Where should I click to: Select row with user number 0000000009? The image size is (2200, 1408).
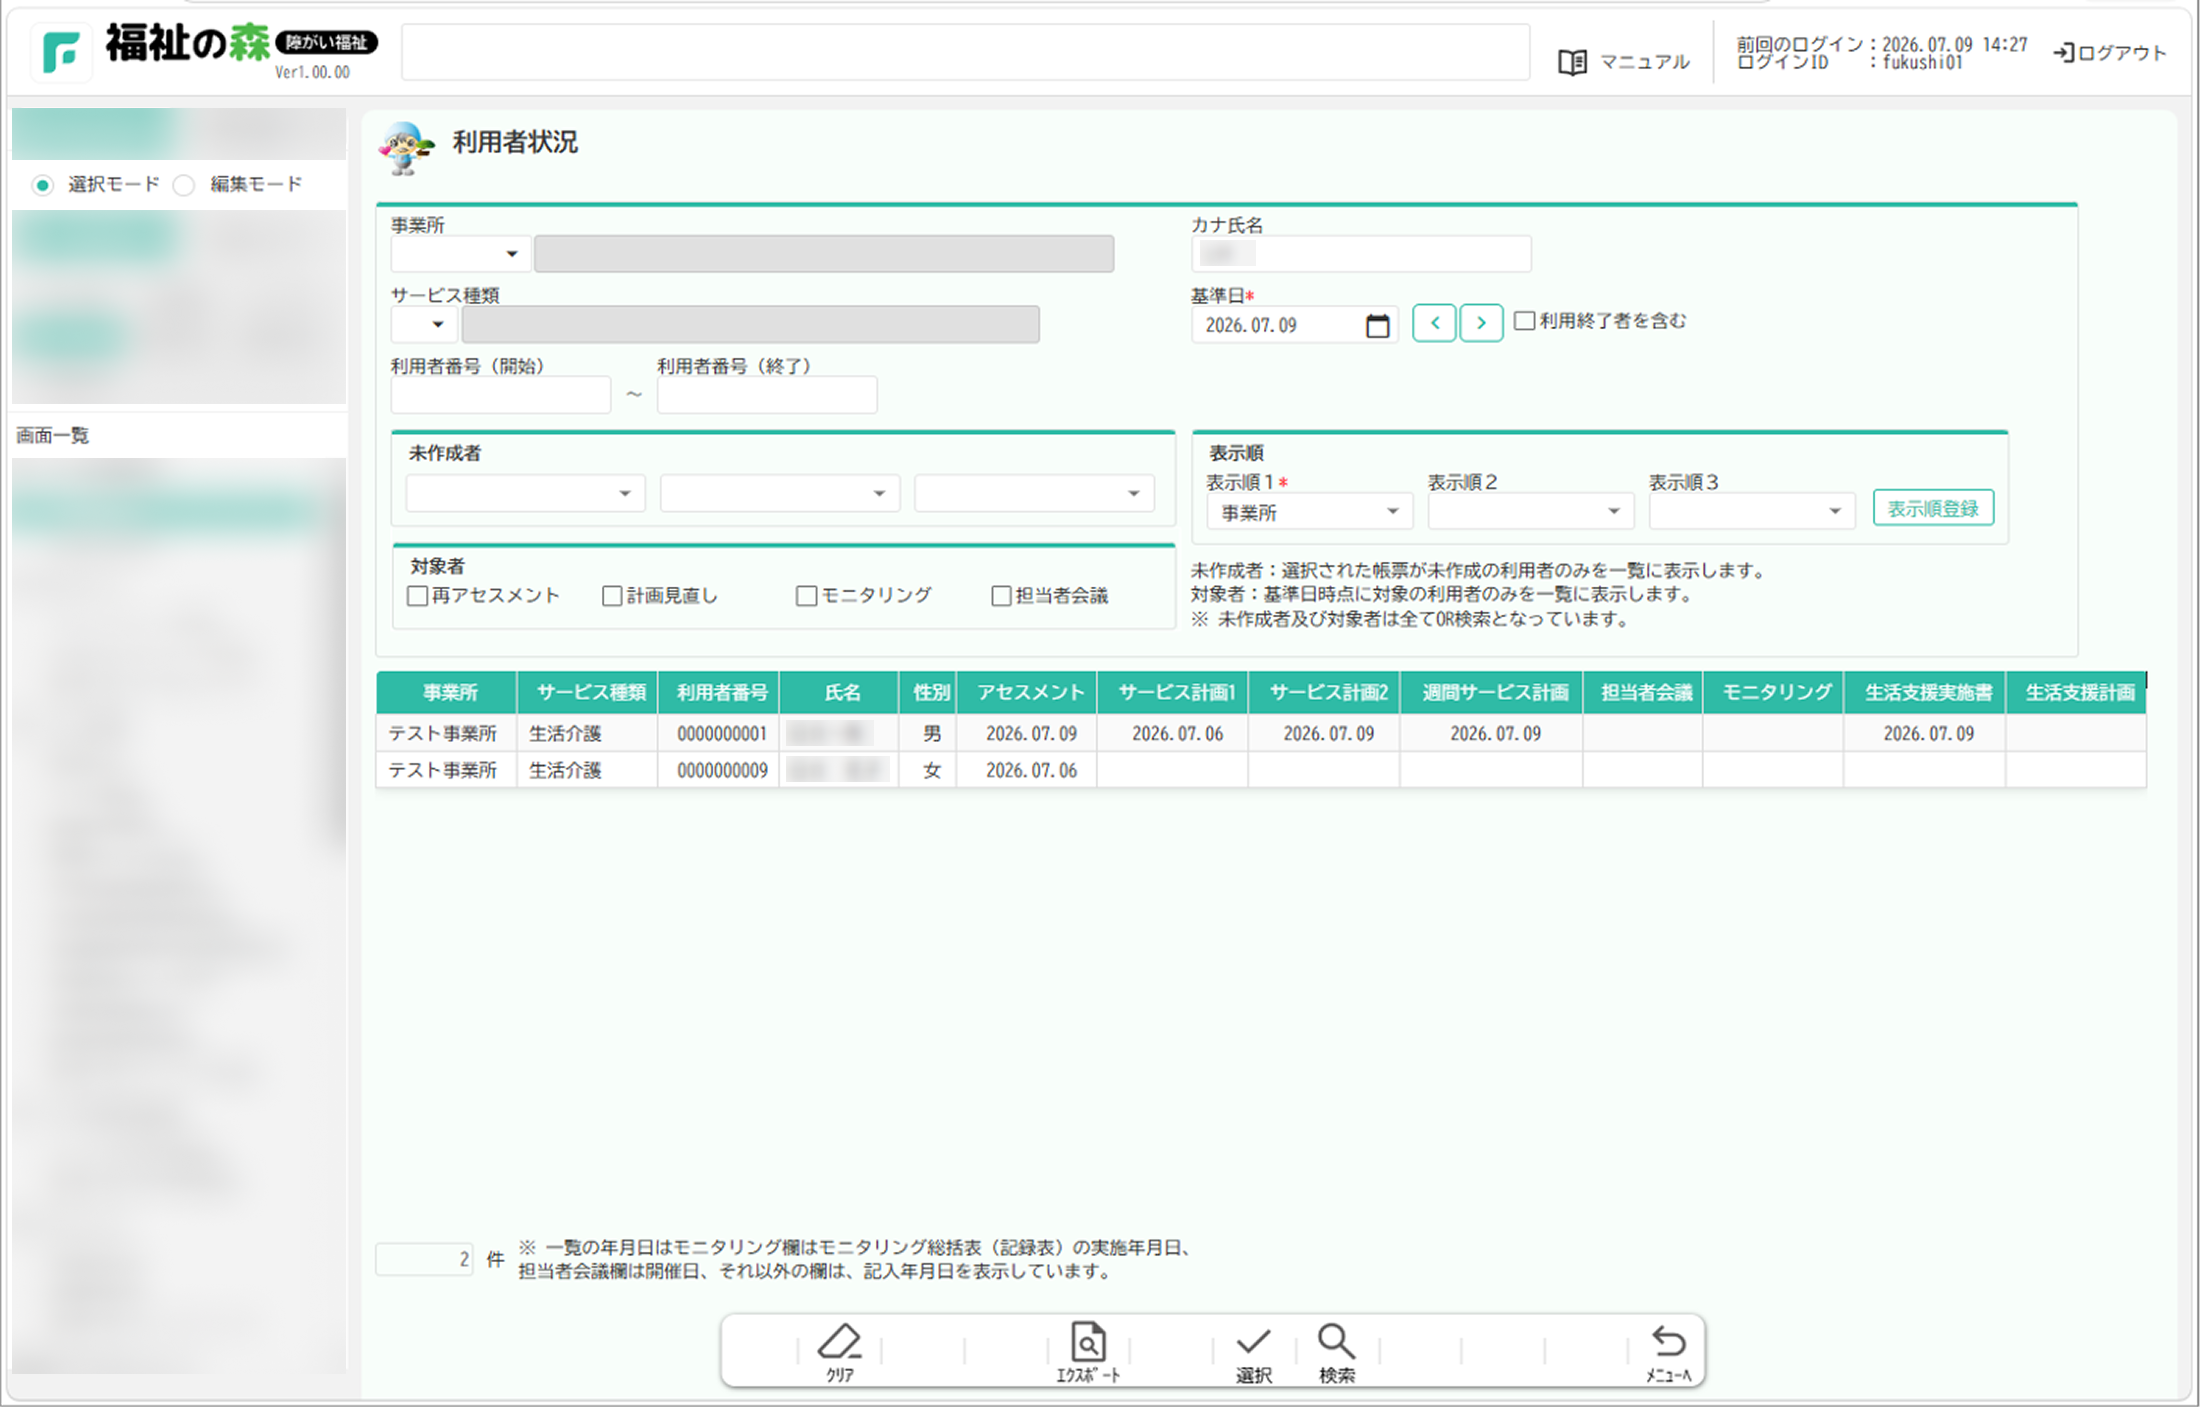coord(1261,770)
